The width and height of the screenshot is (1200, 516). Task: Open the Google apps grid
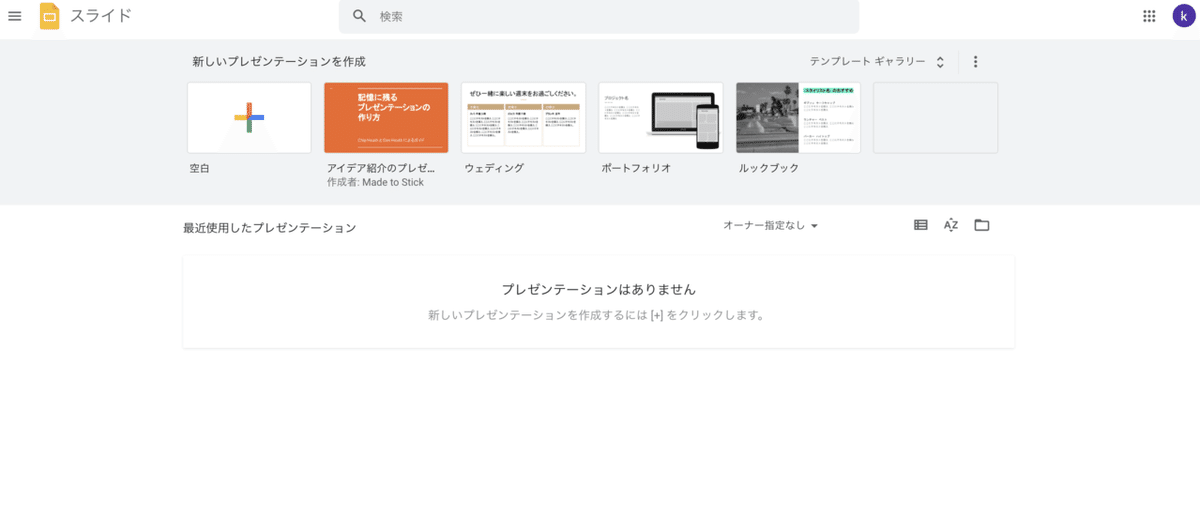click(1149, 16)
